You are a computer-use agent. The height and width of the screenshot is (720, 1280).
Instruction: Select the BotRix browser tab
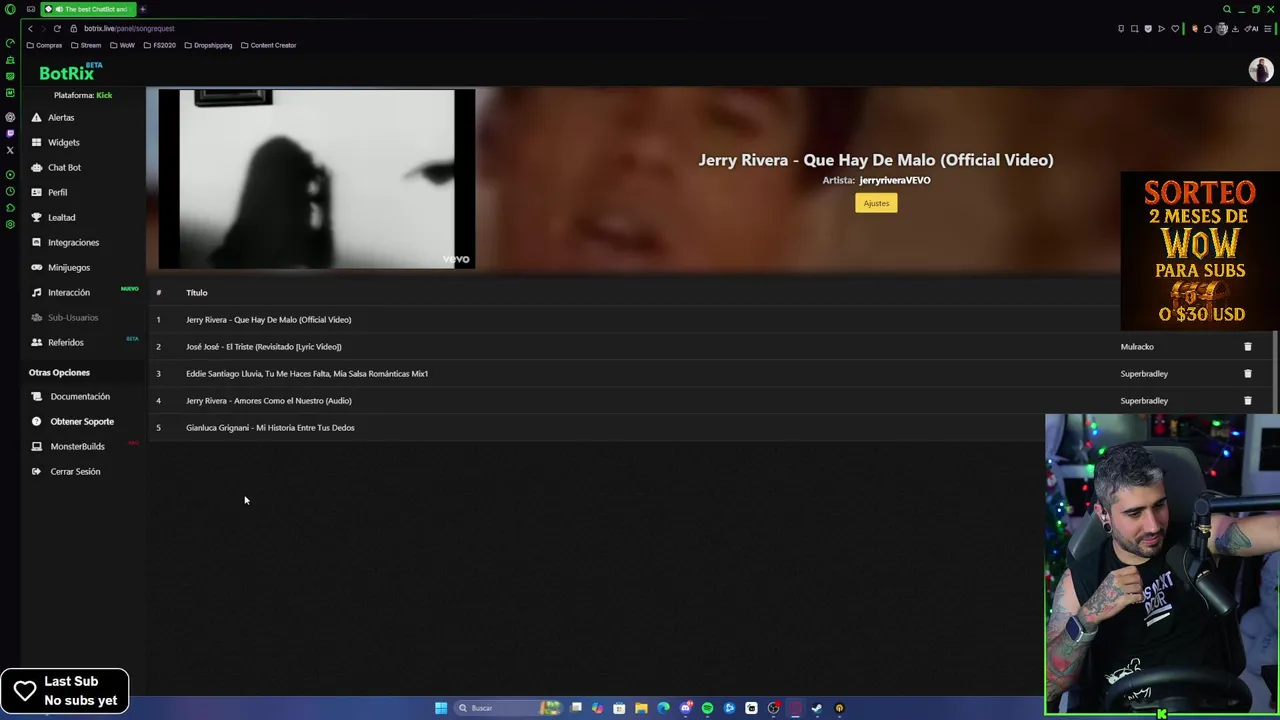pyautogui.click(x=88, y=9)
